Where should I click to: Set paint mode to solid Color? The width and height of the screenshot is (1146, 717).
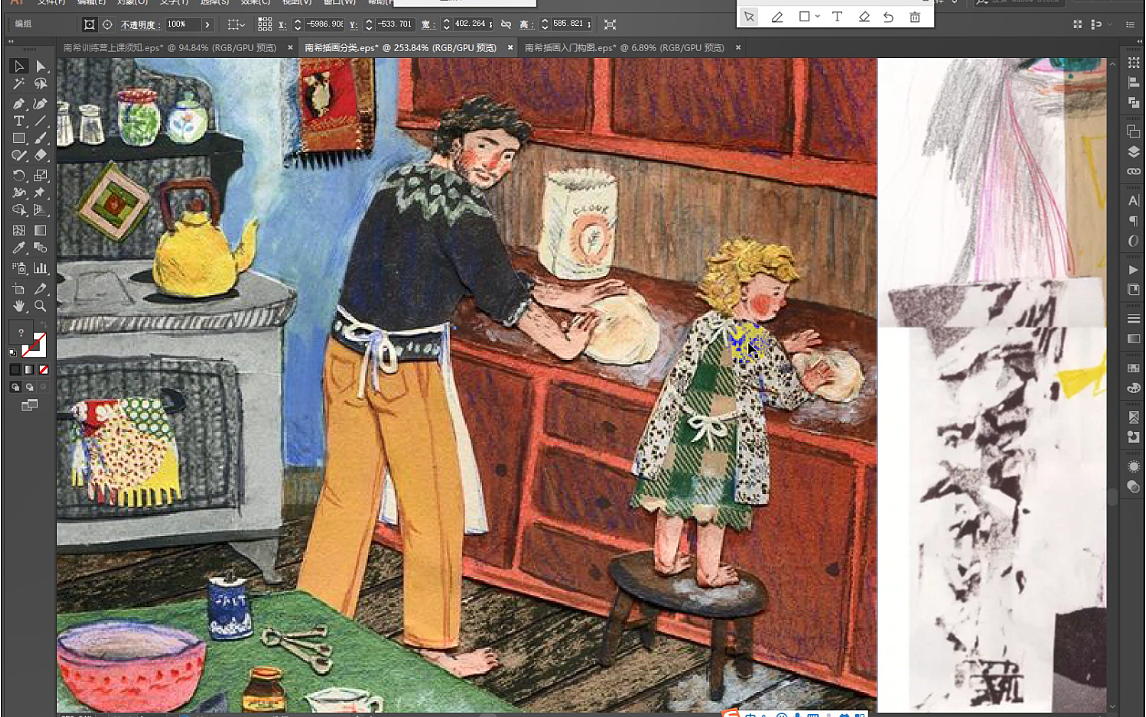point(15,370)
